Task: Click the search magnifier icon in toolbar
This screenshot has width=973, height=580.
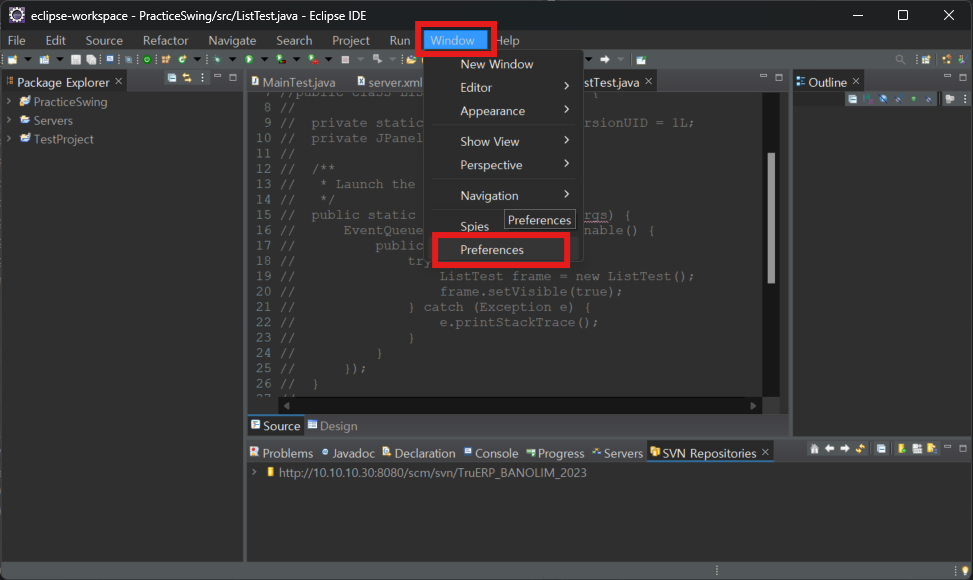Action: point(900,60)
